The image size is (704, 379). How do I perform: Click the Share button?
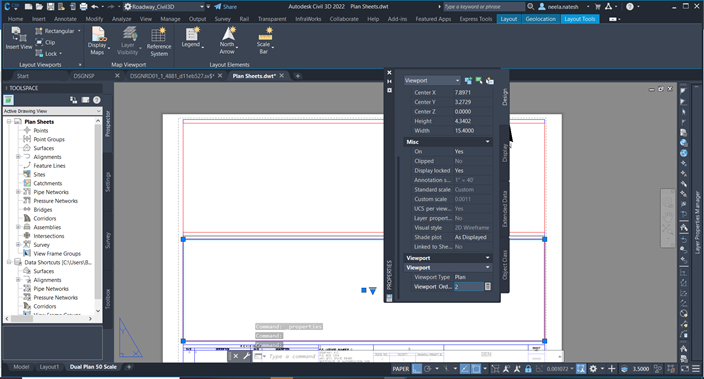pyautogui.click(x=225, y=7)
